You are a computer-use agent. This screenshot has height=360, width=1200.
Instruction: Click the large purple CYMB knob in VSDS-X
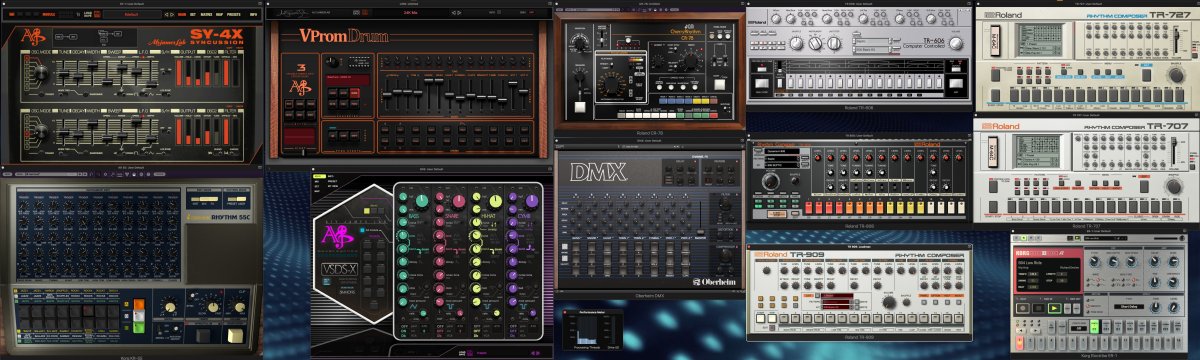532,200
